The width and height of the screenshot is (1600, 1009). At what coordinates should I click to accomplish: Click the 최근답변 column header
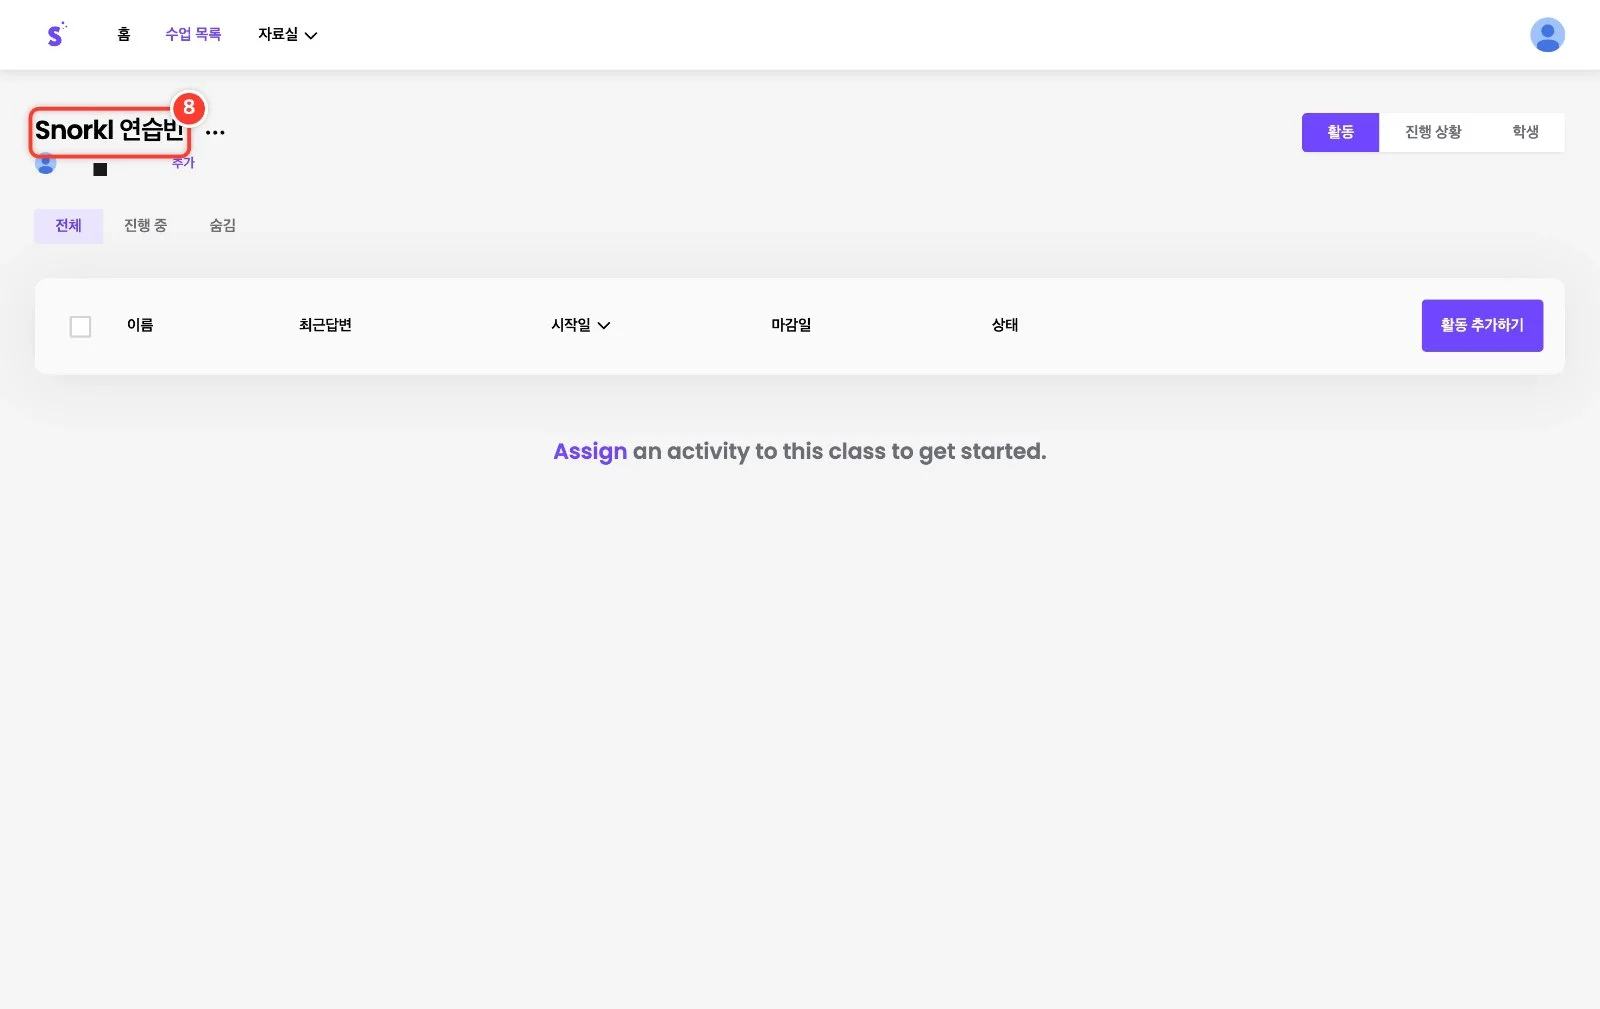[x=325, y=325]
